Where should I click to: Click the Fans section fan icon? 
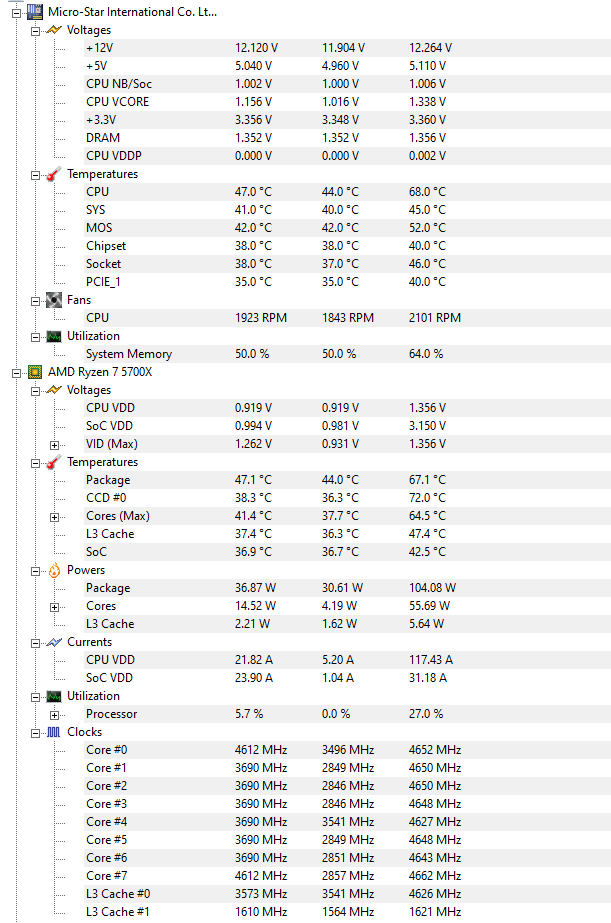54,300
